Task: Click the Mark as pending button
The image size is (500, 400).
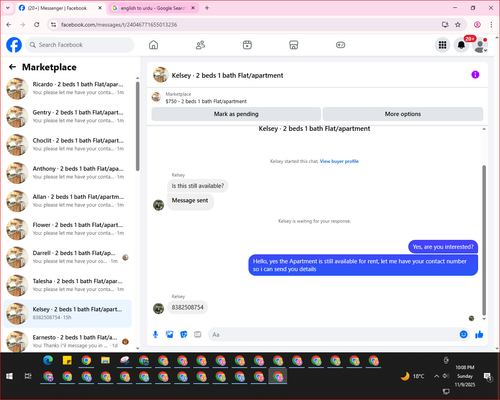Action: [x=236, y=114]
